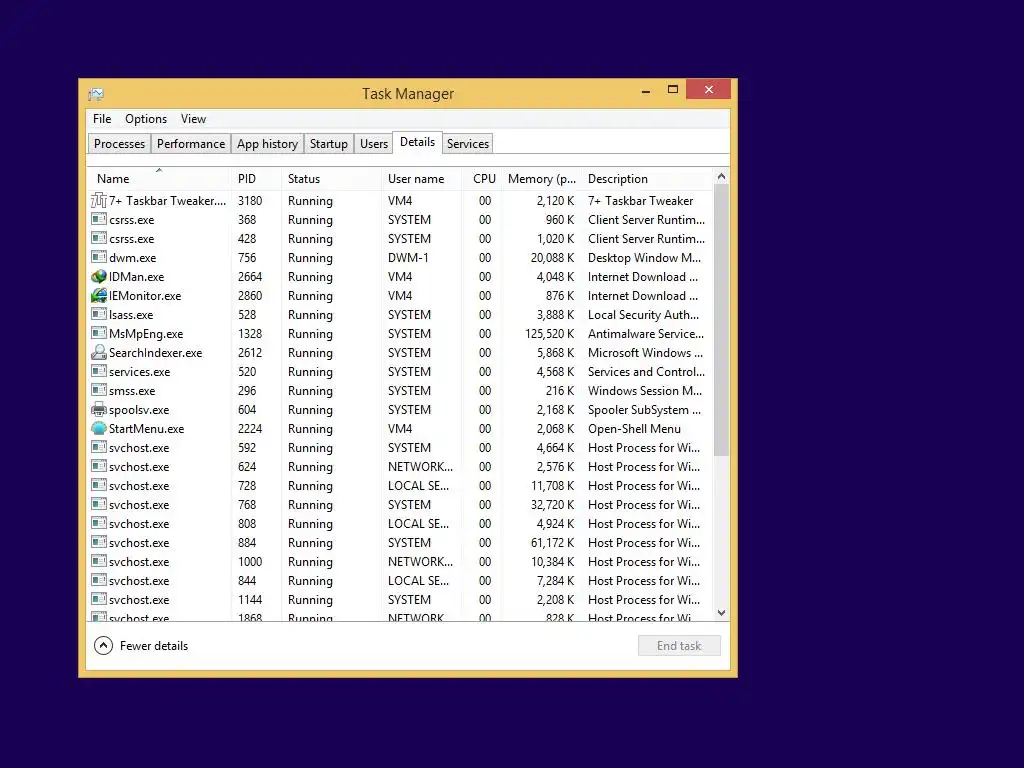
Task: Select the StartMenu.exe process name
Action: 146,429
